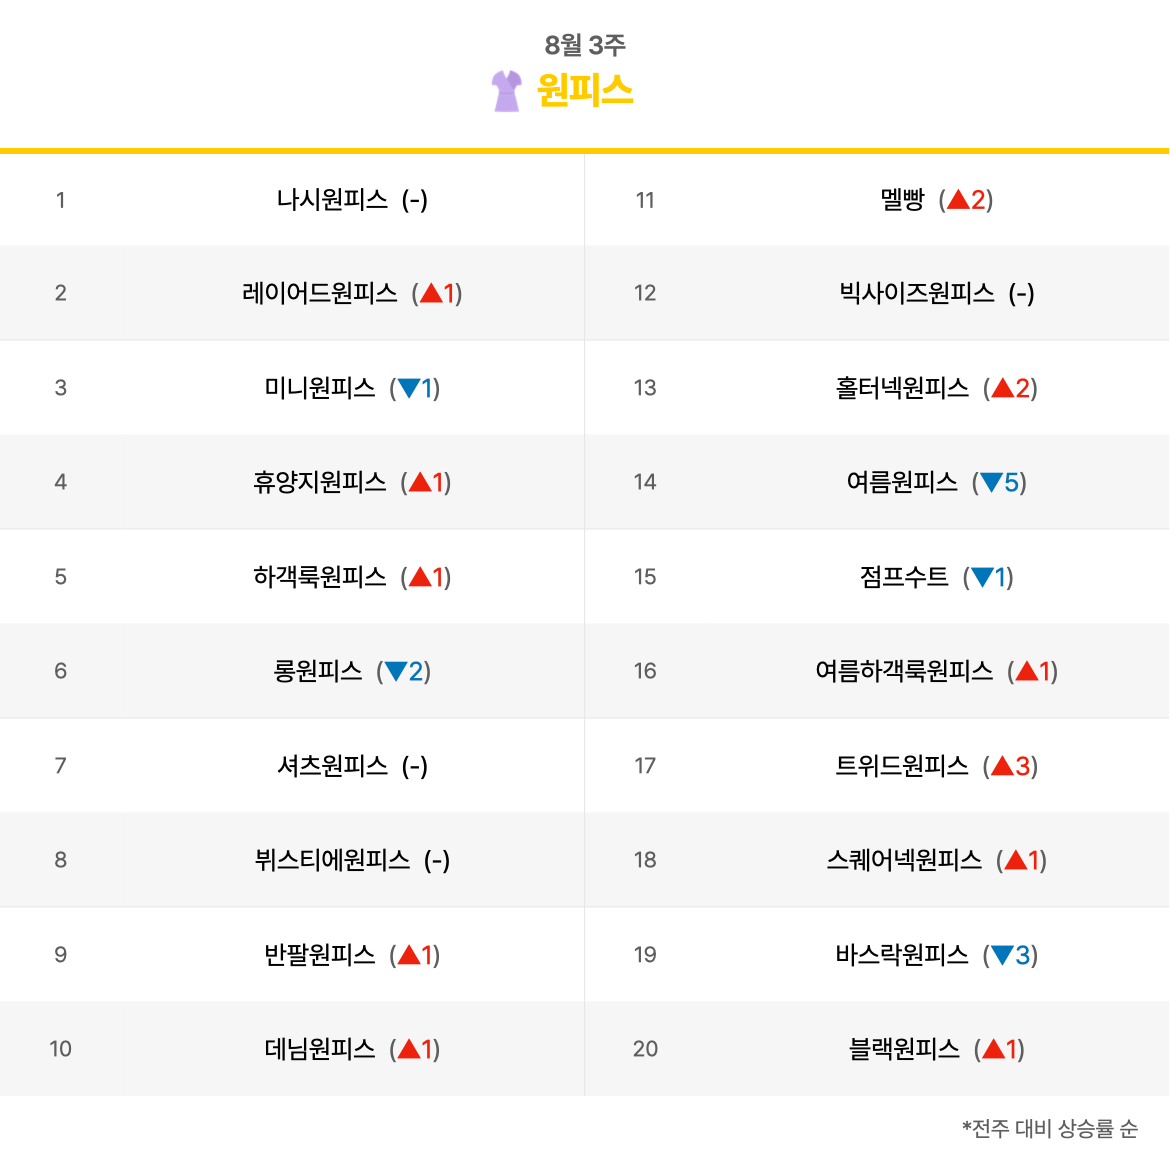Click rank number 10 for 데님원피스
This screenshot has height=1170, width=1170.
click(x=61, y=1049)
